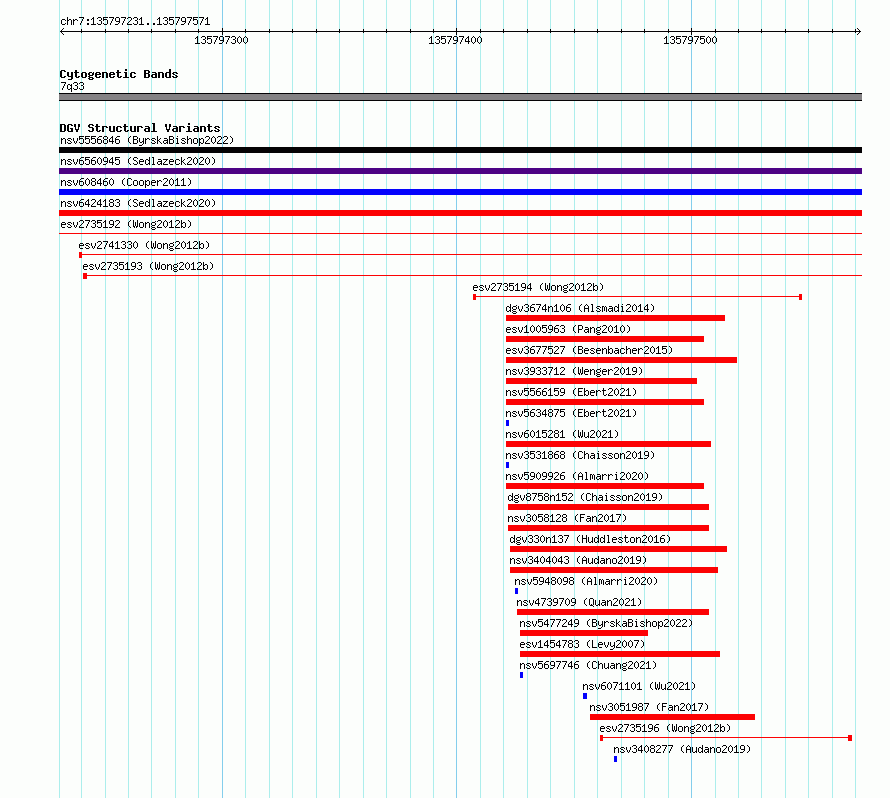Select the red nsv6015281 variant bar
Viewport: 890px width, 798px height.
pos(608,444)
